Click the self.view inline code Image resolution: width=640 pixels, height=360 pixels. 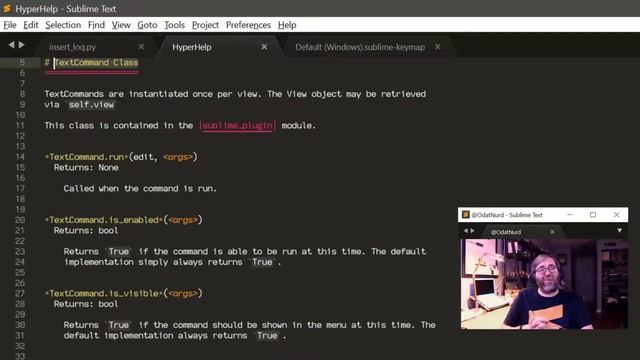91,105
